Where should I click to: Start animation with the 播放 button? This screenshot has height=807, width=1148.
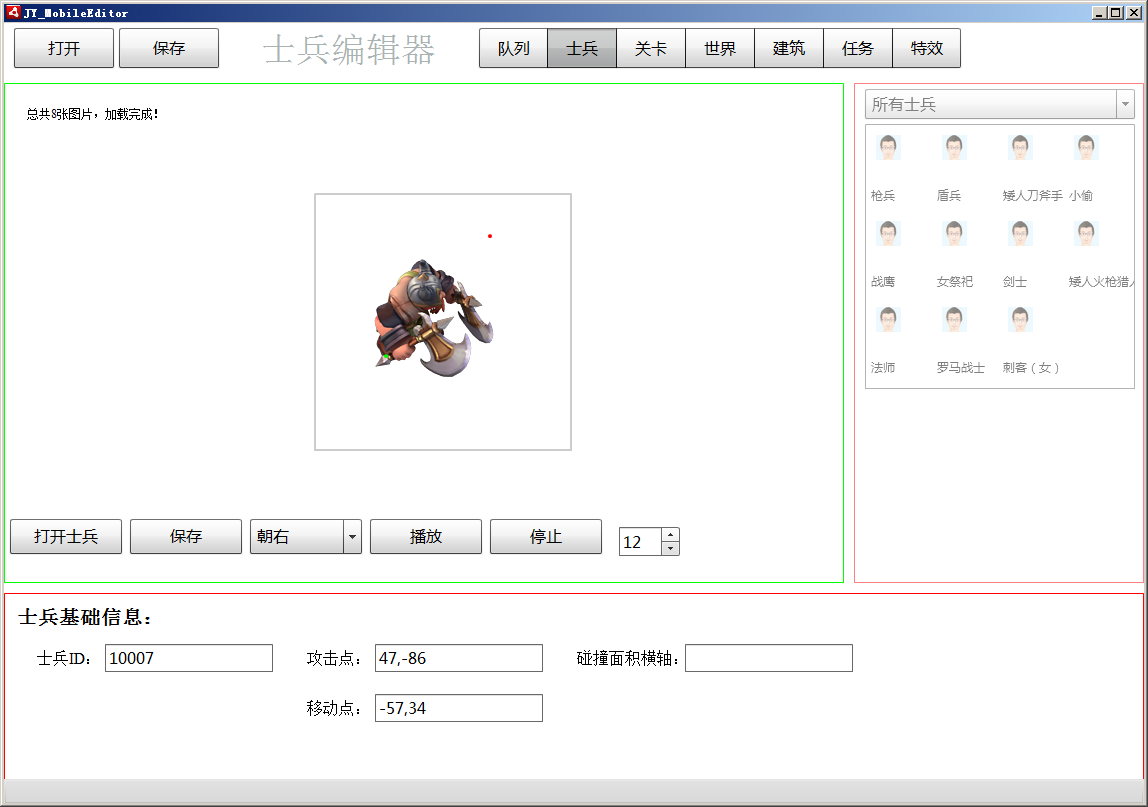click(x=426, y=537)
